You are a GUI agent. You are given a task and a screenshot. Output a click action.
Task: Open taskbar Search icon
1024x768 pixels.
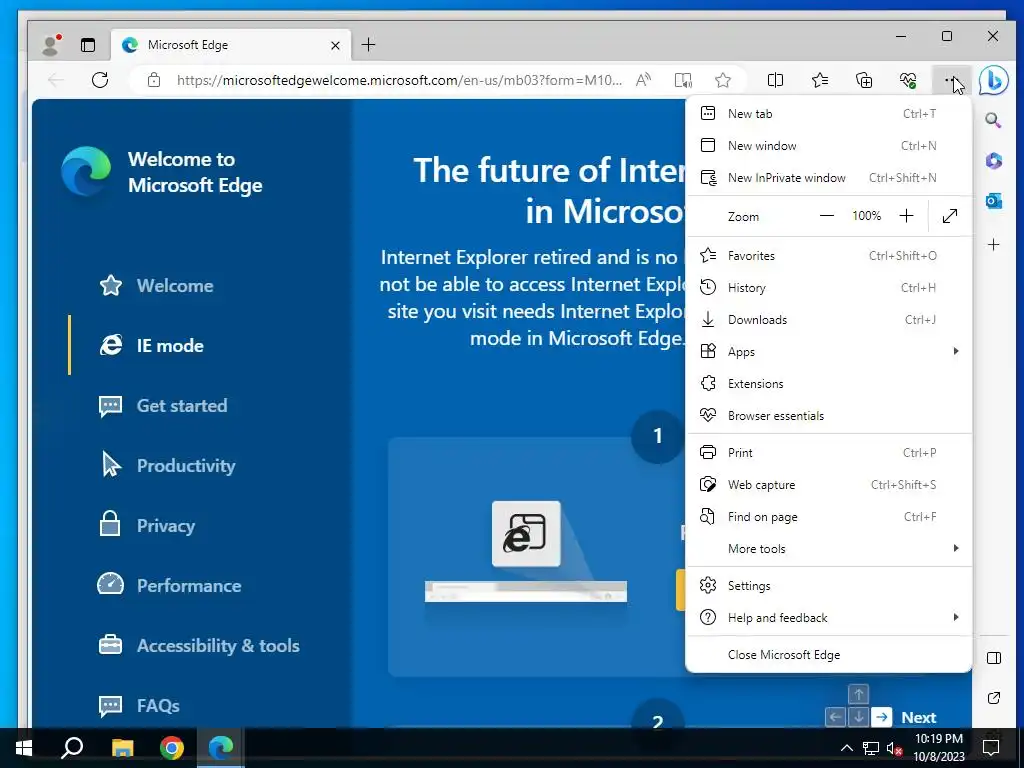72,748
